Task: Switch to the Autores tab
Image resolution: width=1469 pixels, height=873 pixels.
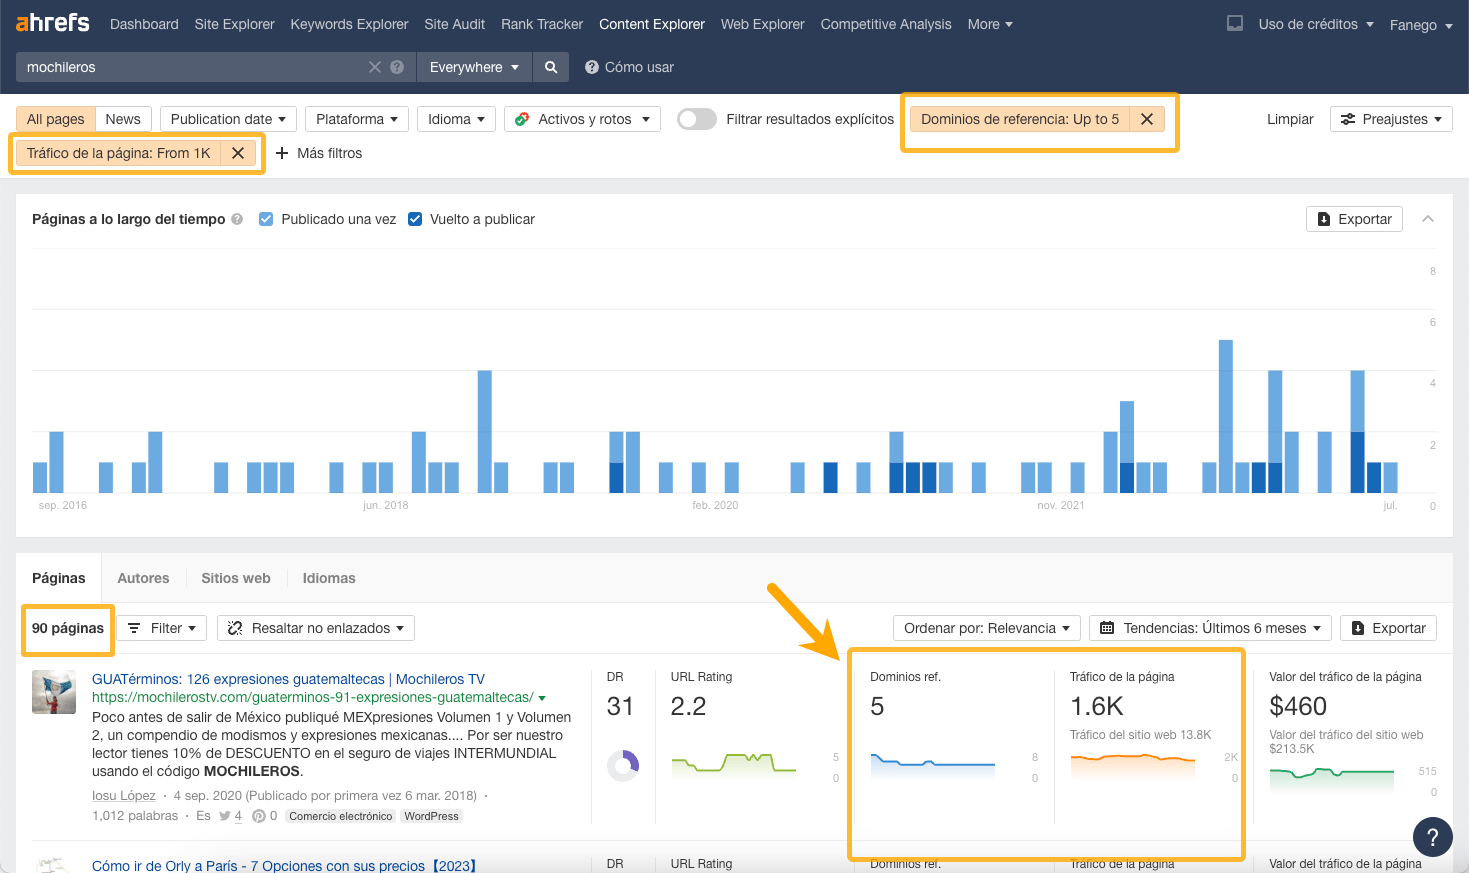Action: click(143, 578)
